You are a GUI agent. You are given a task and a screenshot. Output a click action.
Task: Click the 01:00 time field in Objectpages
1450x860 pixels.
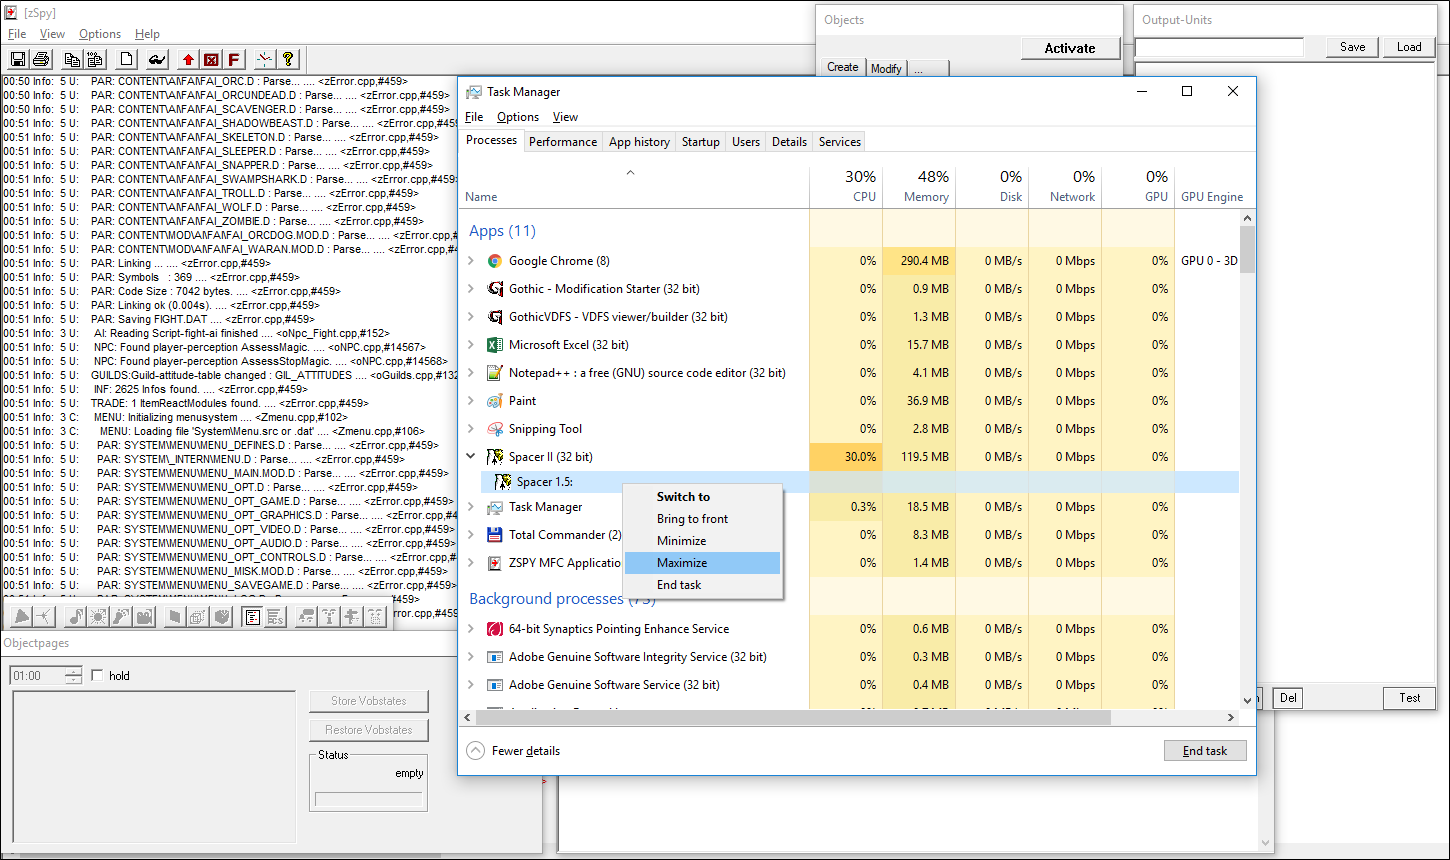click(x=38, y=676)
